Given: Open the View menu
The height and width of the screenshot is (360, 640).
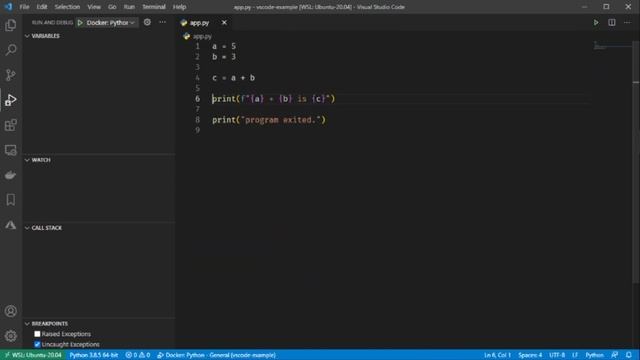Looking at the screenshot, I should pos(94,7).
